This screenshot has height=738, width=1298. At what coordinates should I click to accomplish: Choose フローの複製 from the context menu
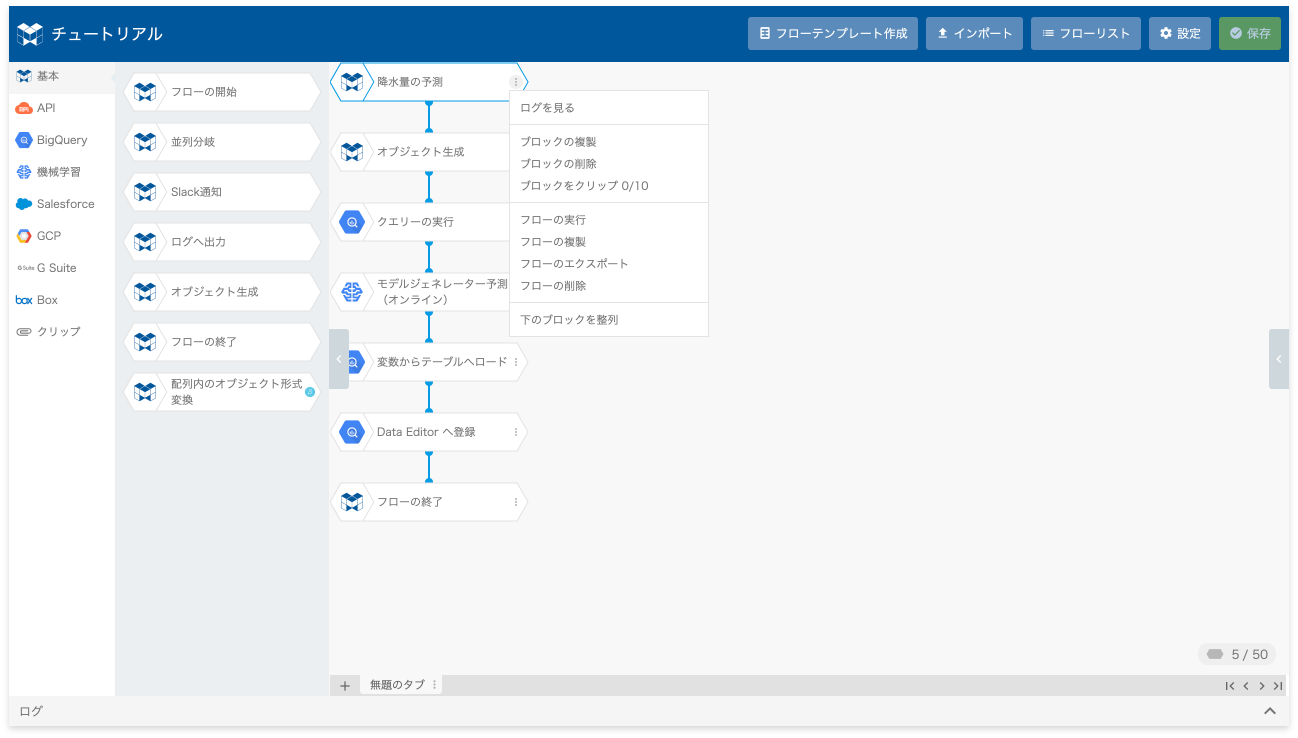tap(609, 242)
